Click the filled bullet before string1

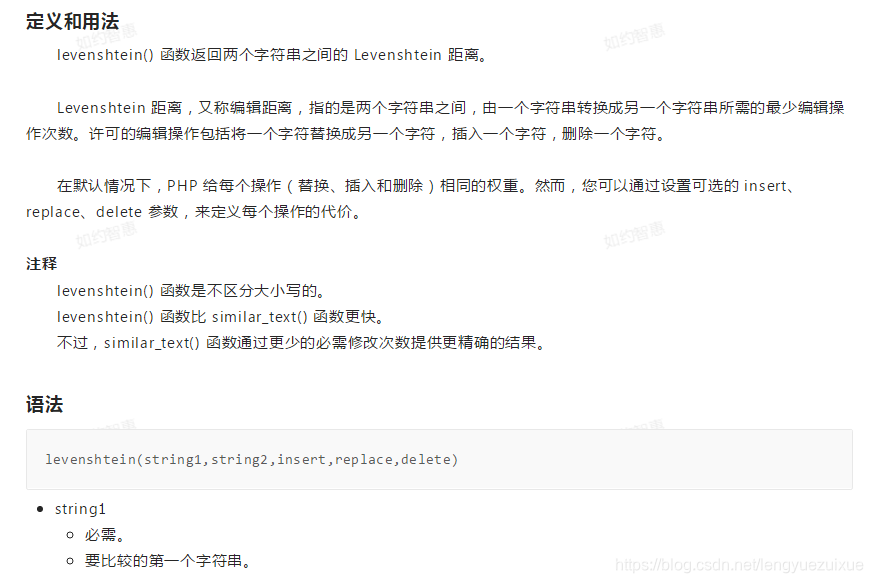(x=40, y=509)
